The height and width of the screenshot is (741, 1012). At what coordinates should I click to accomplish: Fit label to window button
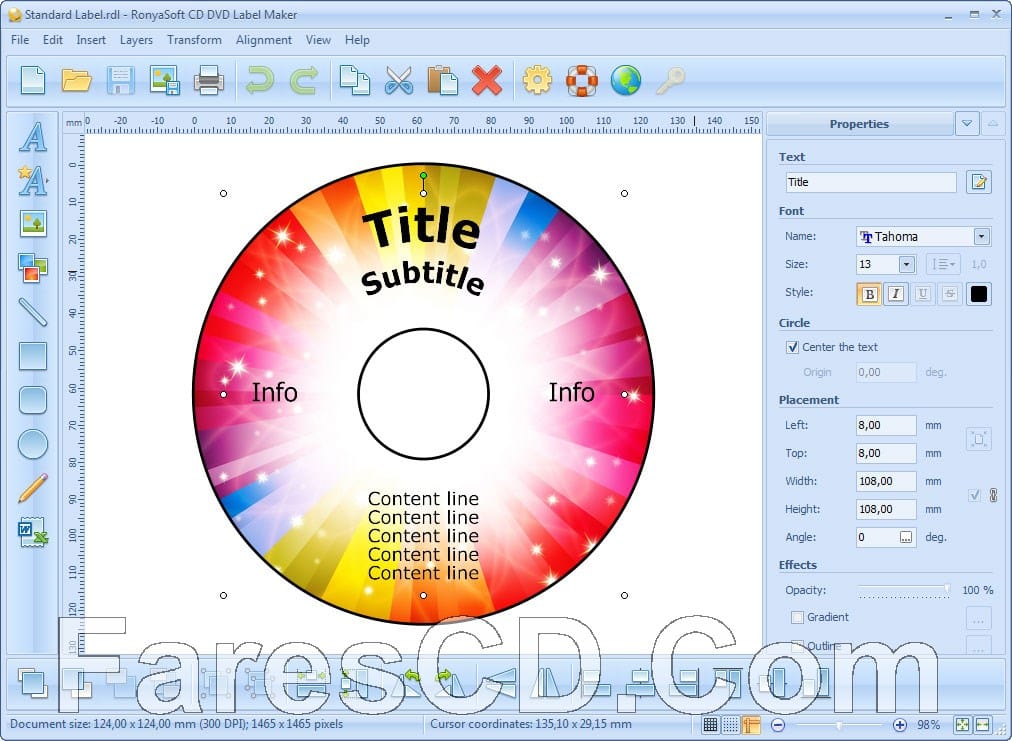click(962, 725)
